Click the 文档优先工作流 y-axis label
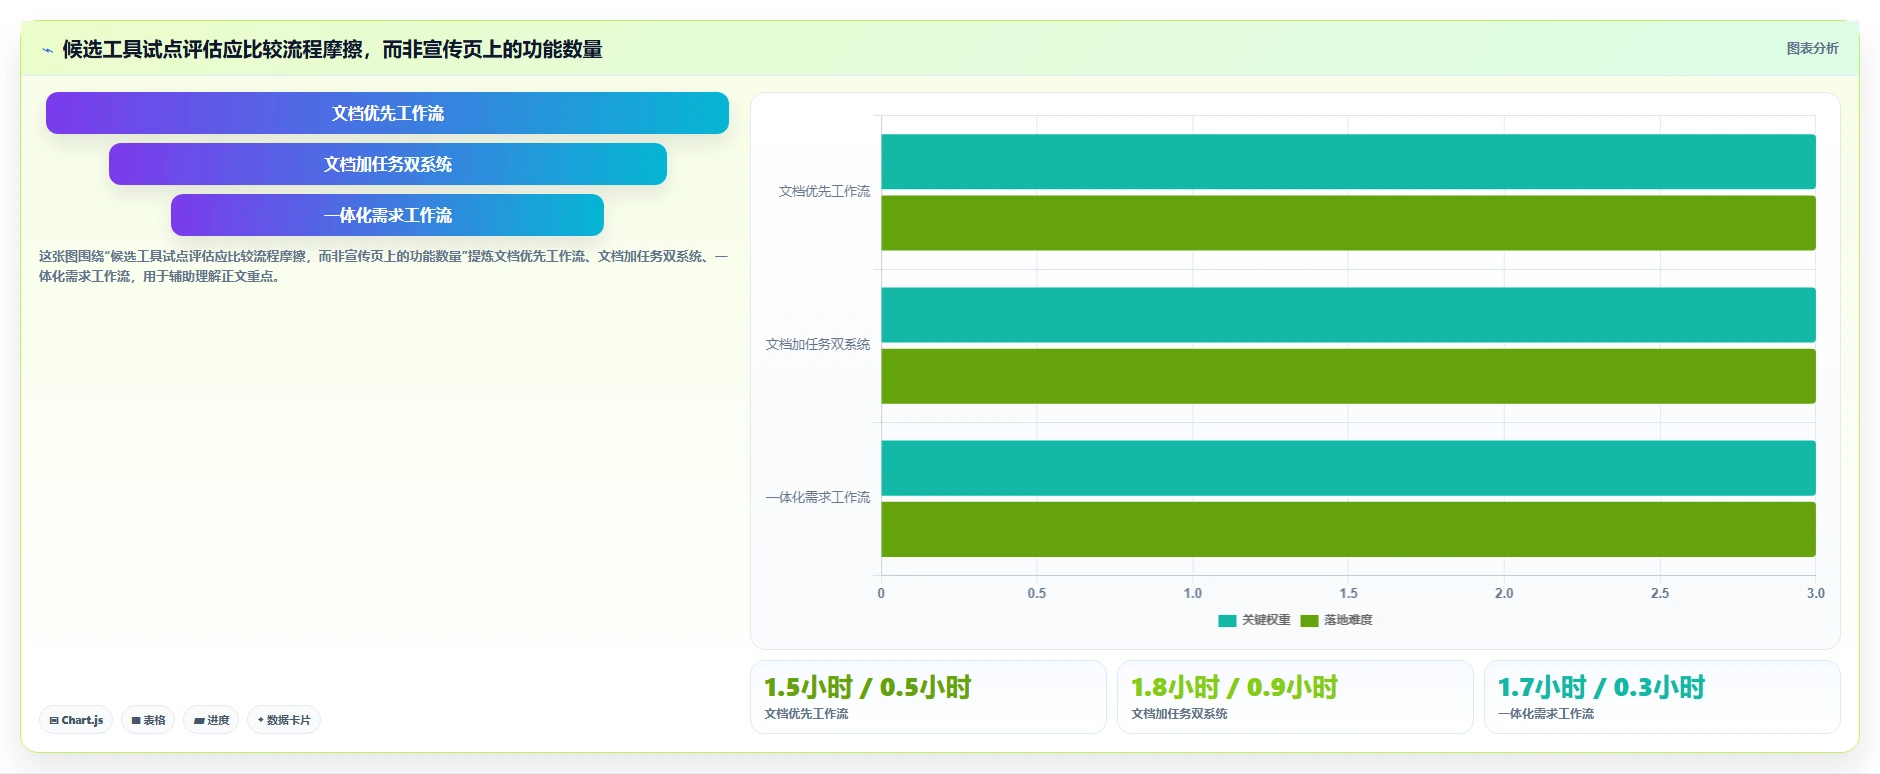Viewport: 1880px width, 774px height. 824,191
